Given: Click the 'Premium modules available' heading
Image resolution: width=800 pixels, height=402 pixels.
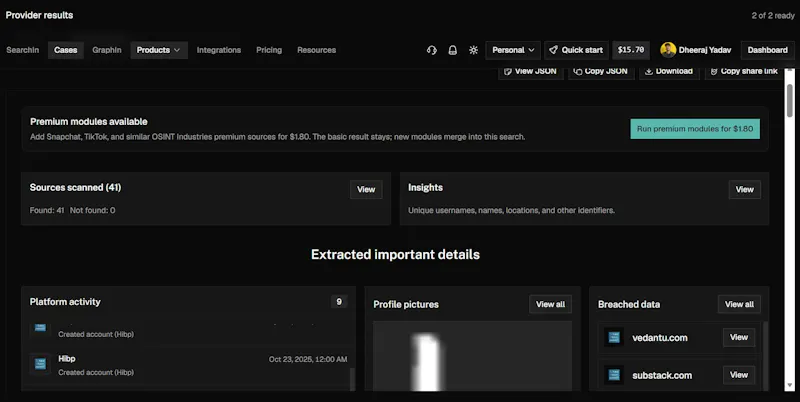Looking at the screenshot, I should pos(89,121).
